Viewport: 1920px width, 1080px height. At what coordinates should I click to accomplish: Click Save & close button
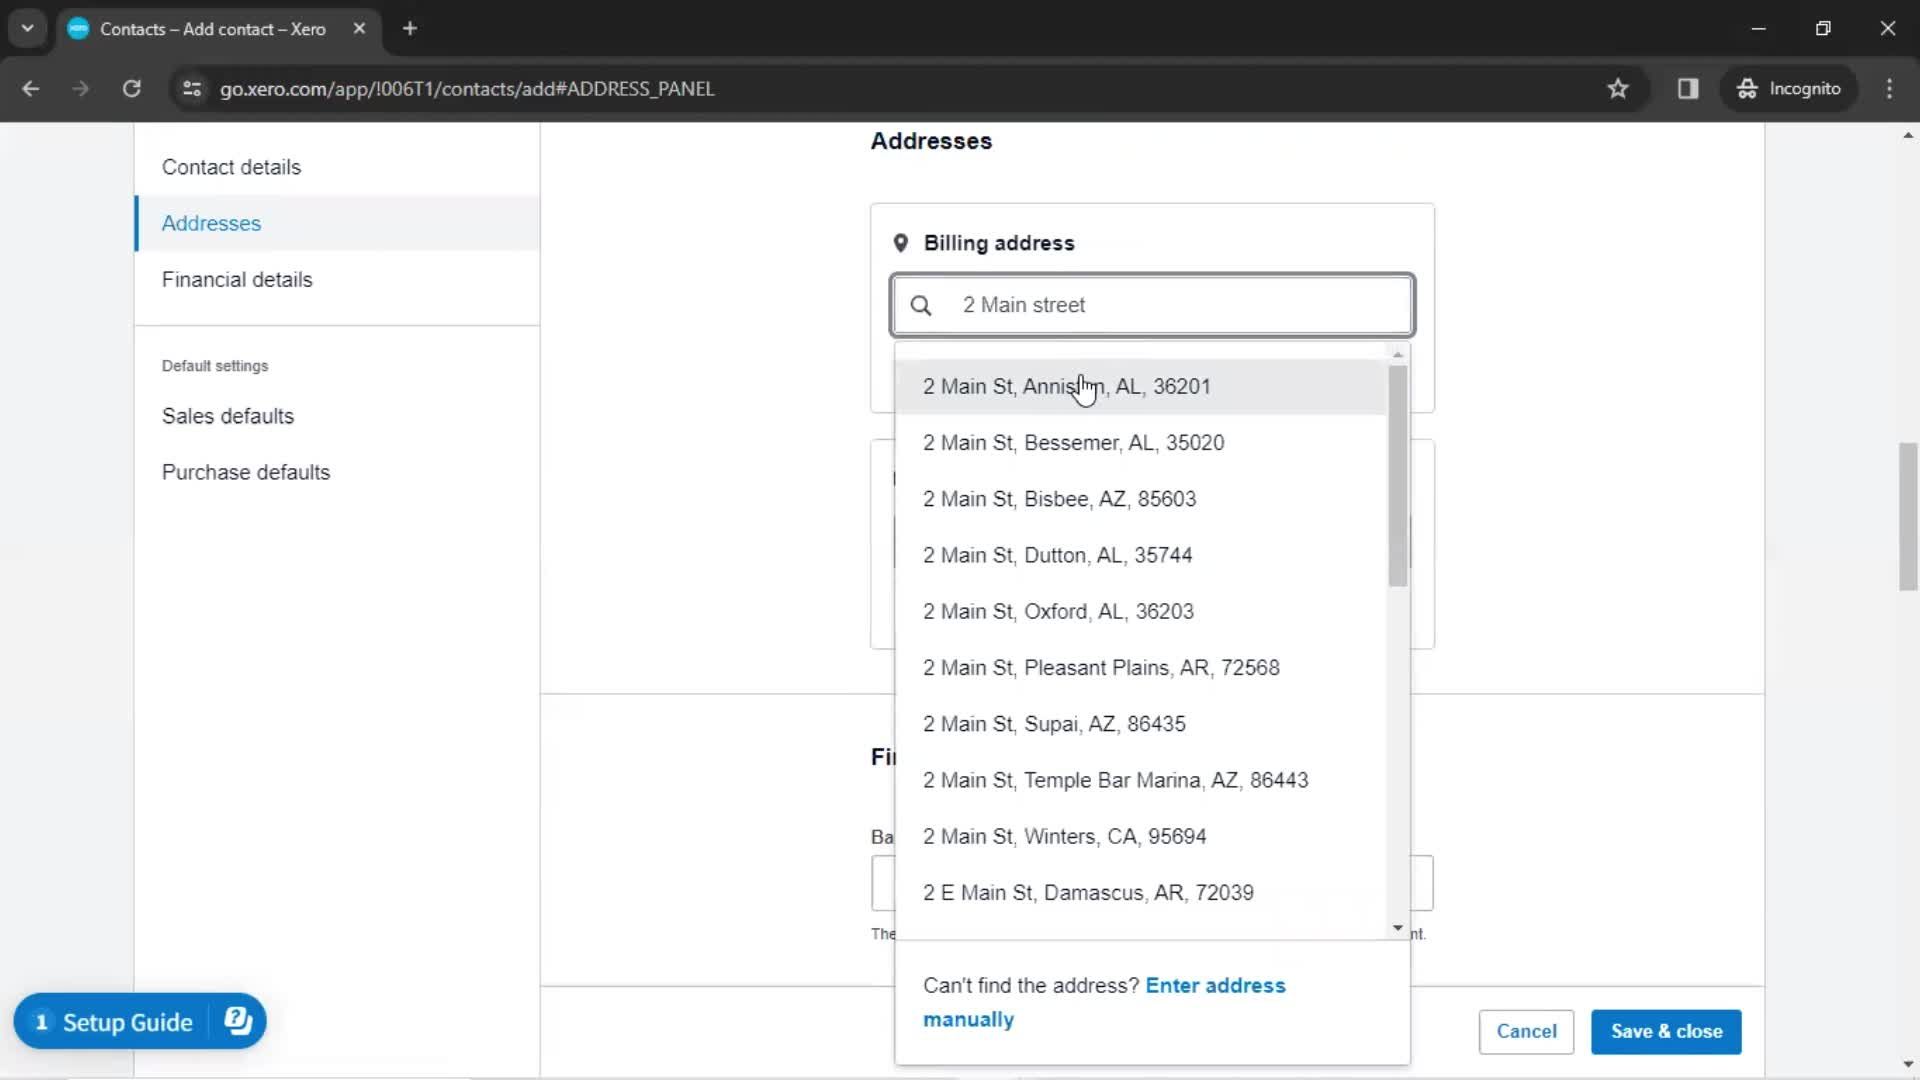click(x=1666, y=1031)
